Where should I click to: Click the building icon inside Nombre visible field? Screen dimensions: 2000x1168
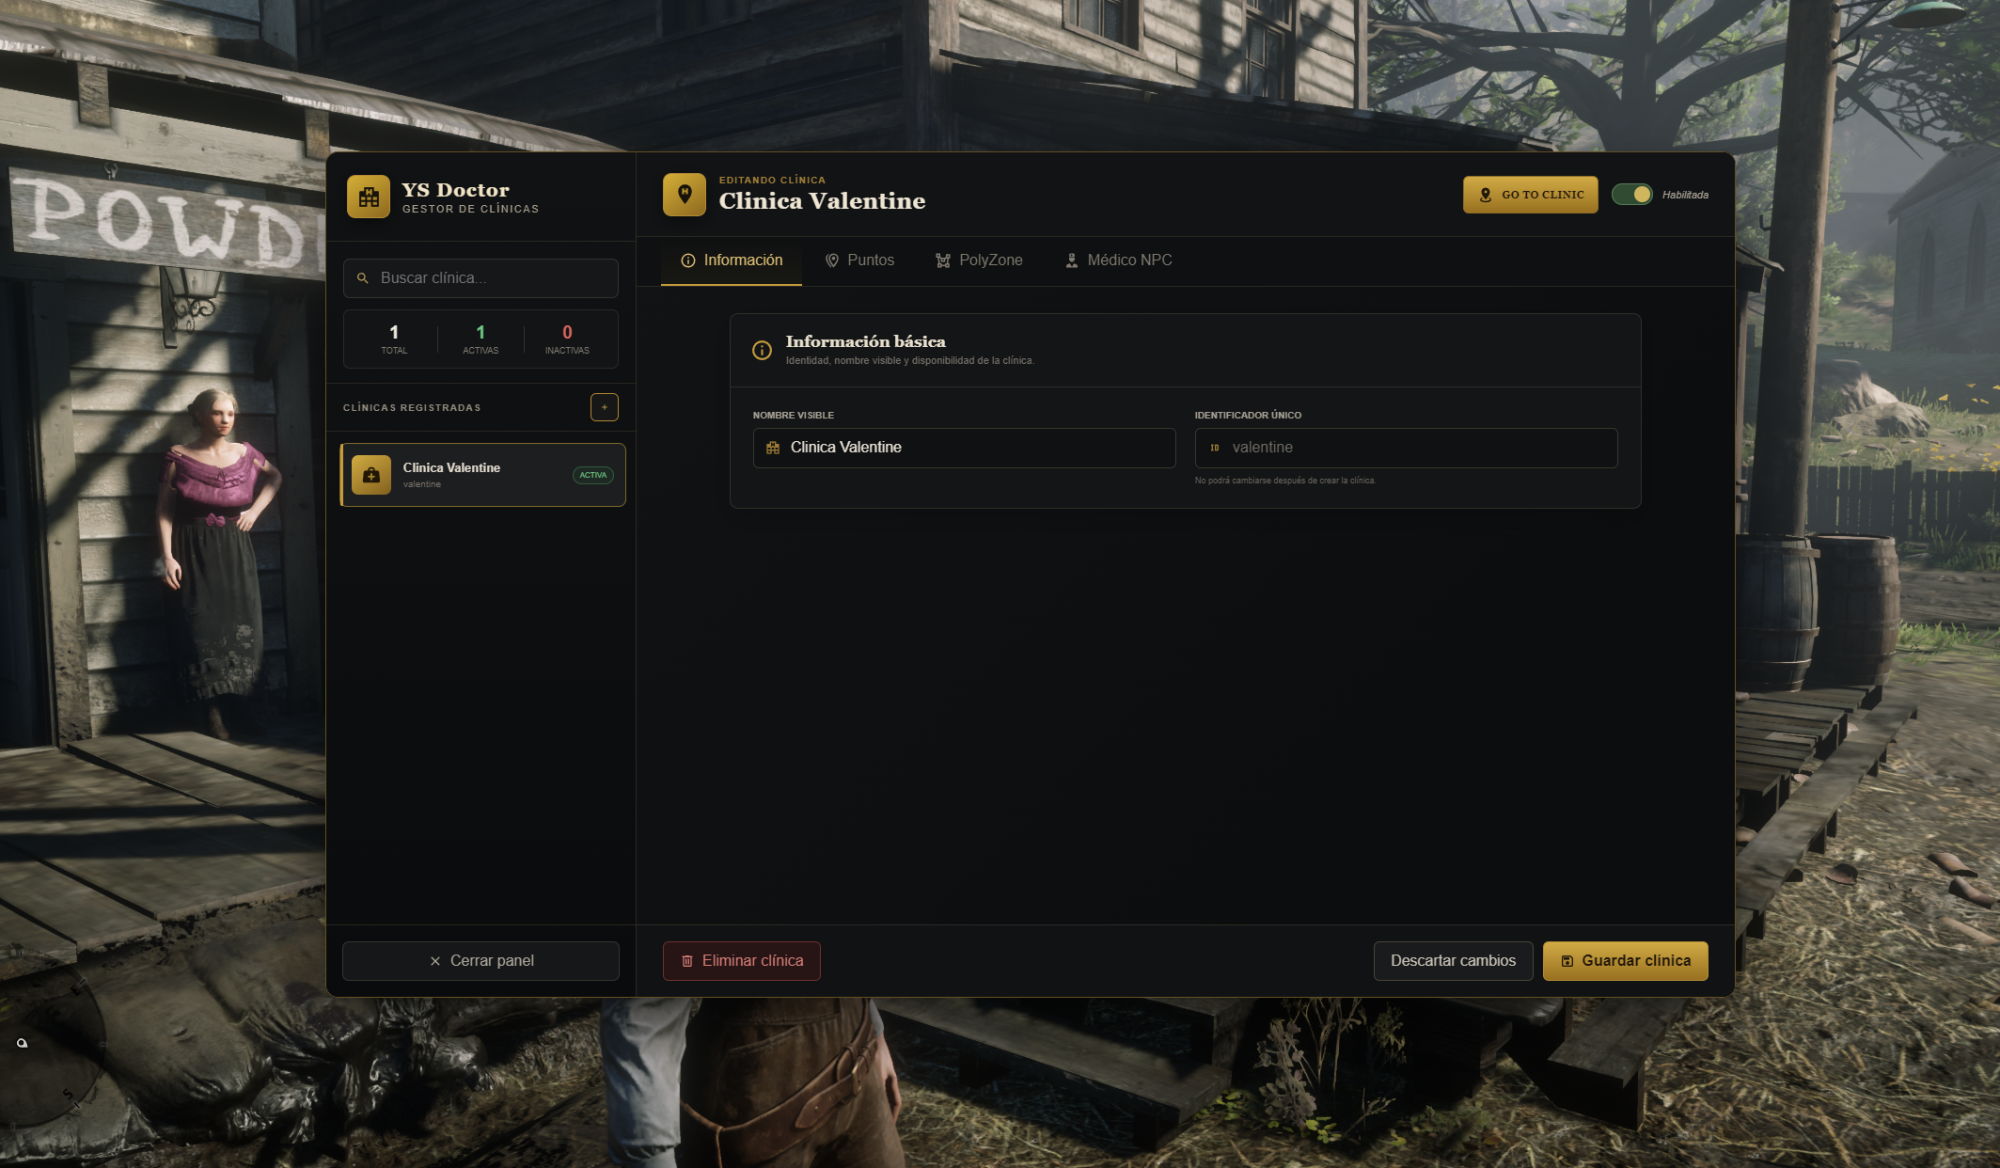click(x=773, y=448)
